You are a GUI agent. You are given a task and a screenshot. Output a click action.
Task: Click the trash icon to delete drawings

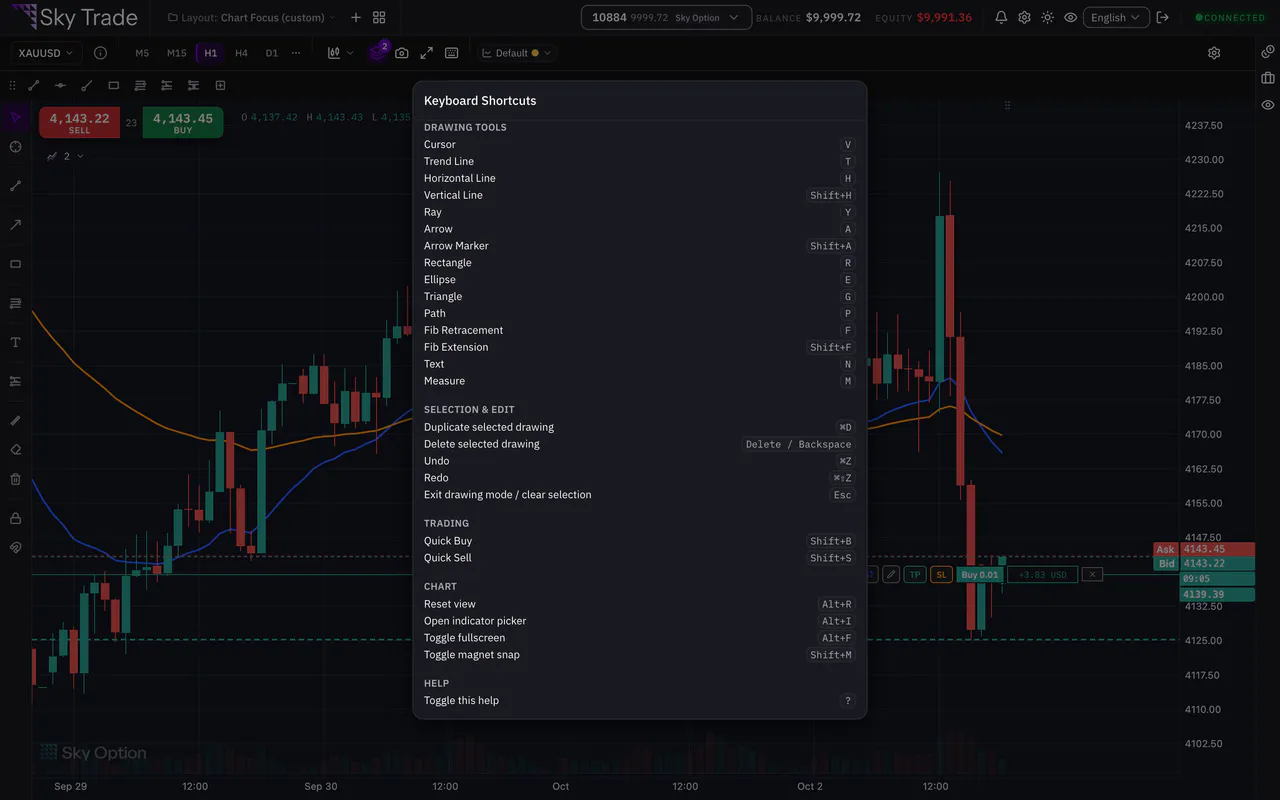point(15,479)
